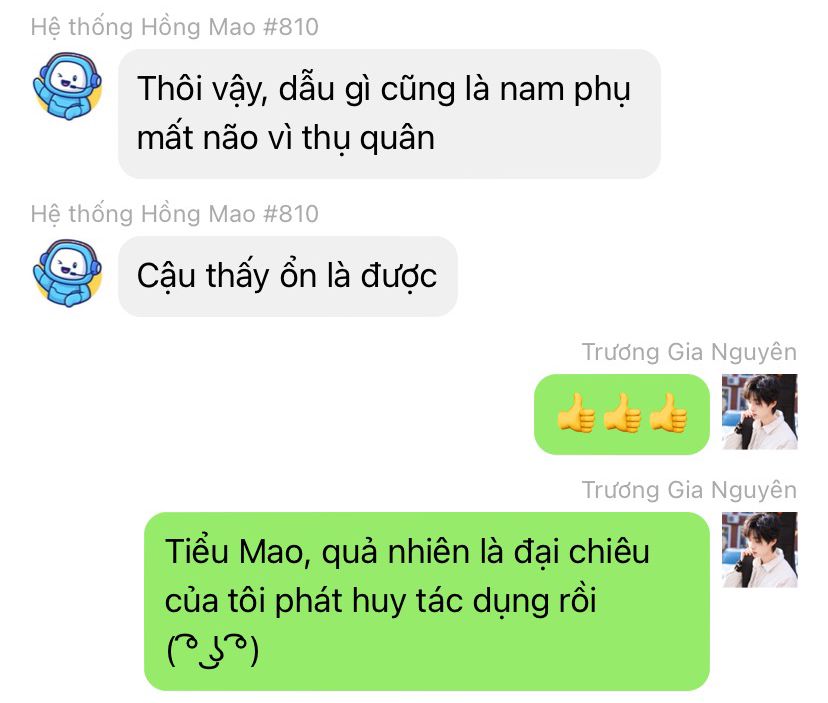The width and height of the screenshot is (828, 703).
Task: Tap the first thumbs-up emoji
Action: point(576,413)
